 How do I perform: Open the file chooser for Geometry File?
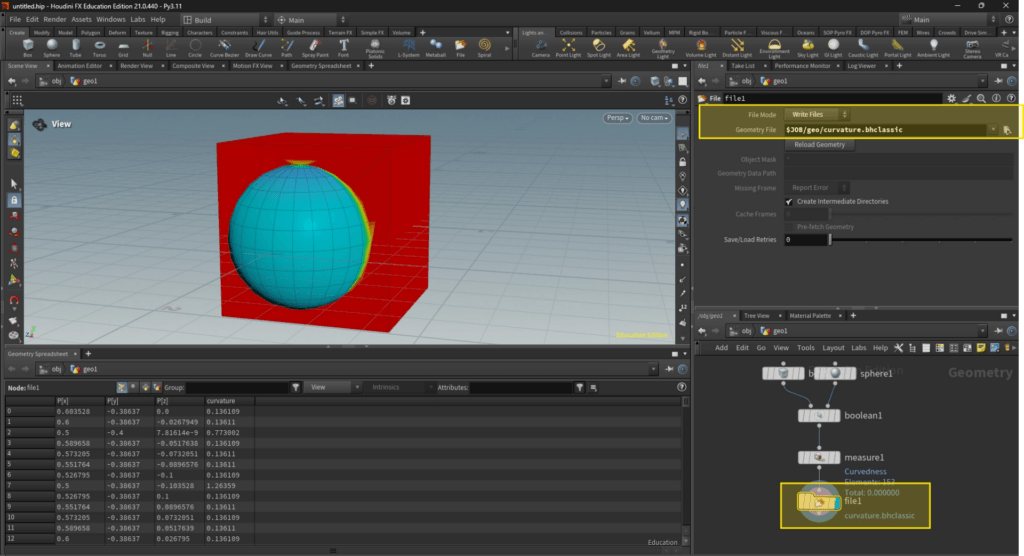point(1007,130)
